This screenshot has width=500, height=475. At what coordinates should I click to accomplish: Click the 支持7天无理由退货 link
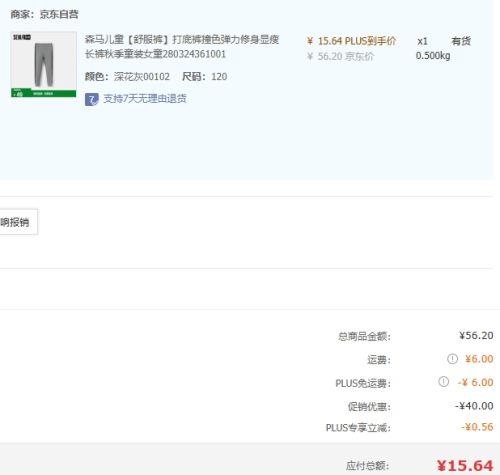tap(145, 99)
